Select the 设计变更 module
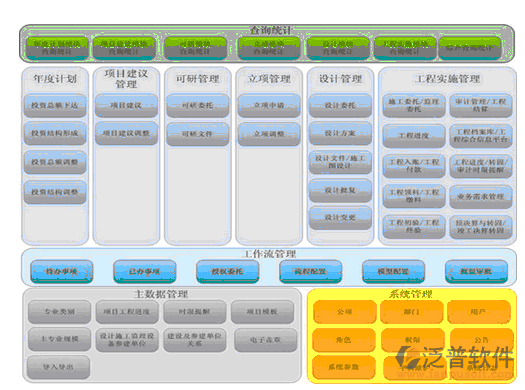This screenshot has width=525, height=390. coord(340,218)
